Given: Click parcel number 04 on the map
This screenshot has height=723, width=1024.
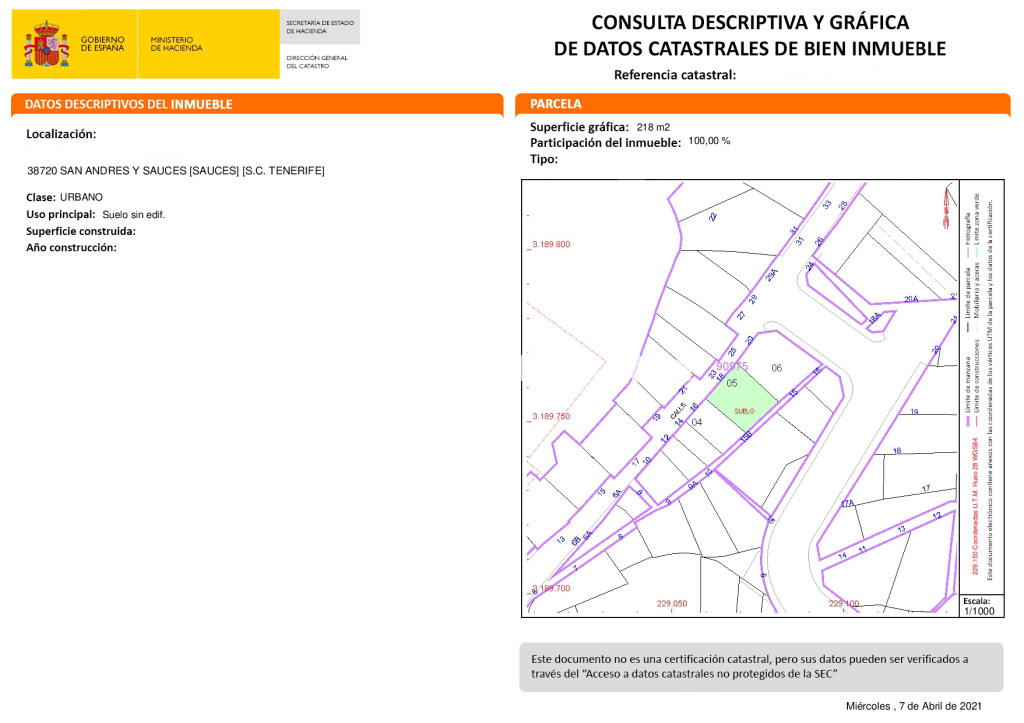Looking at the screenshot, I should pyautogui.click(x=697, y=422).
